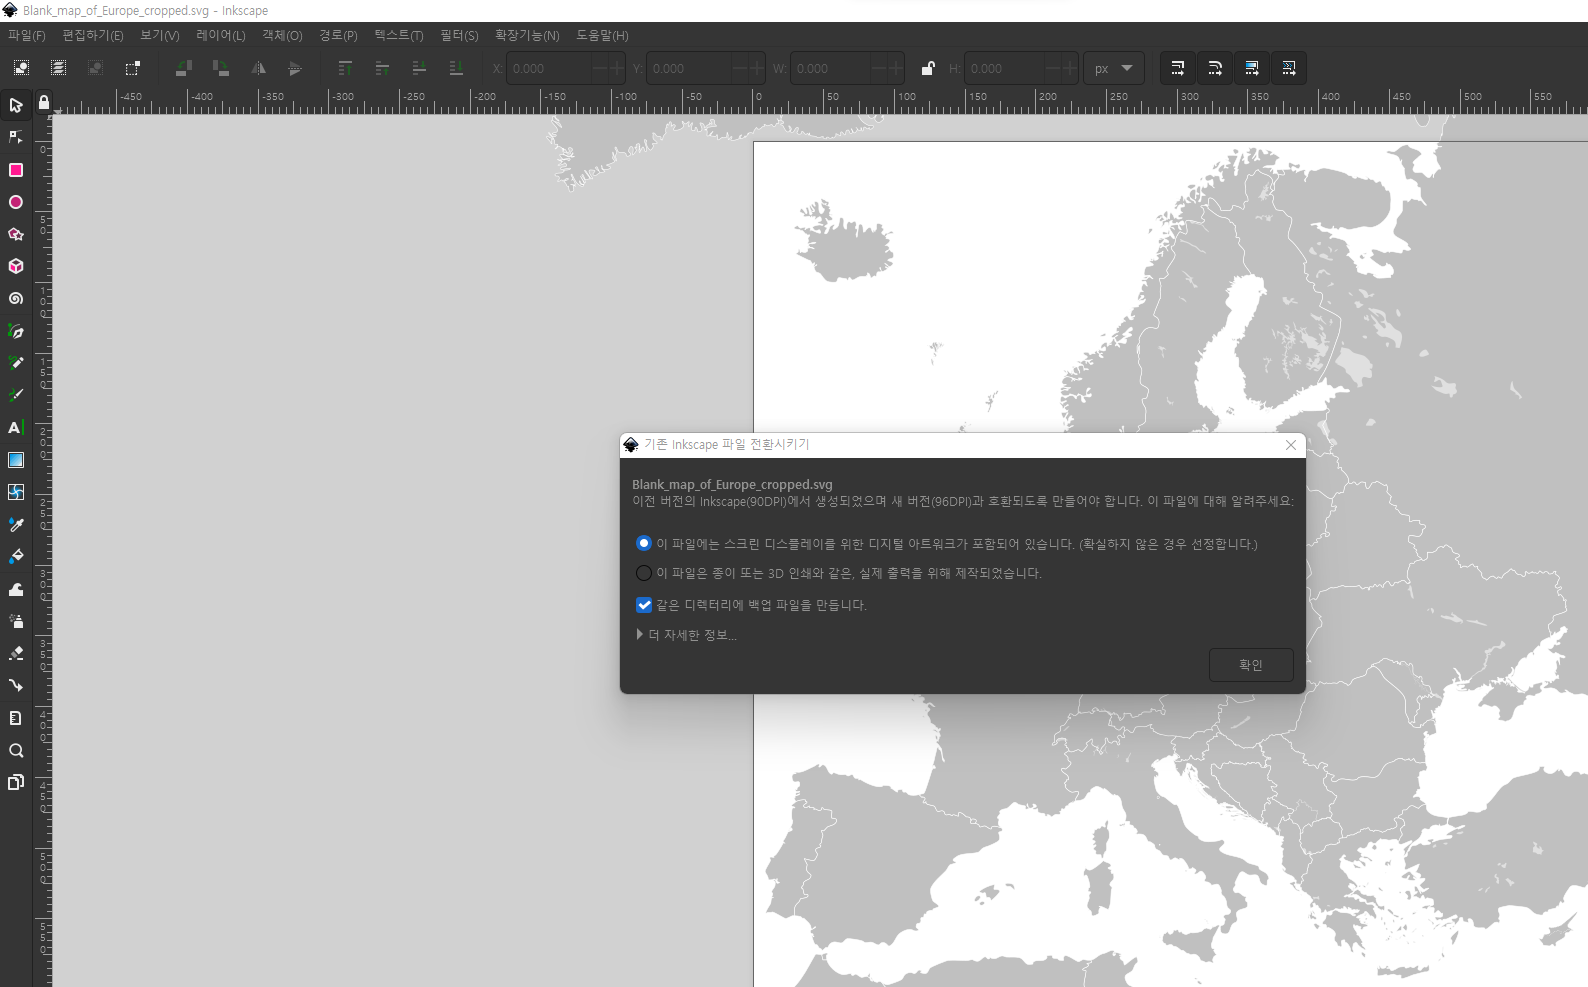This screenshot has height=987, width=1588.
Task: Toggle scale rounded corners with rectangles
Action: click(x=1215, y=68)
